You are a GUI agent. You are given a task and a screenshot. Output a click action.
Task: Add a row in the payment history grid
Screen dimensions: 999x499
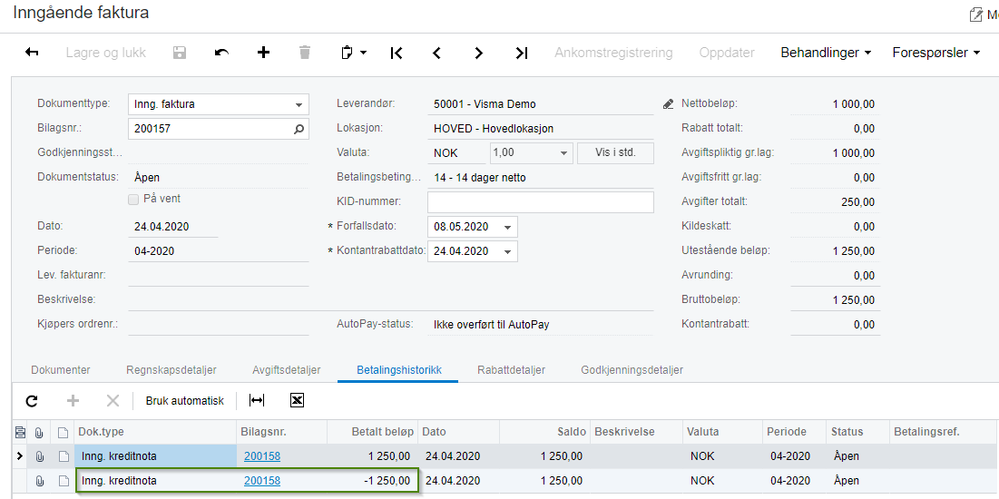tap(73, 401)
